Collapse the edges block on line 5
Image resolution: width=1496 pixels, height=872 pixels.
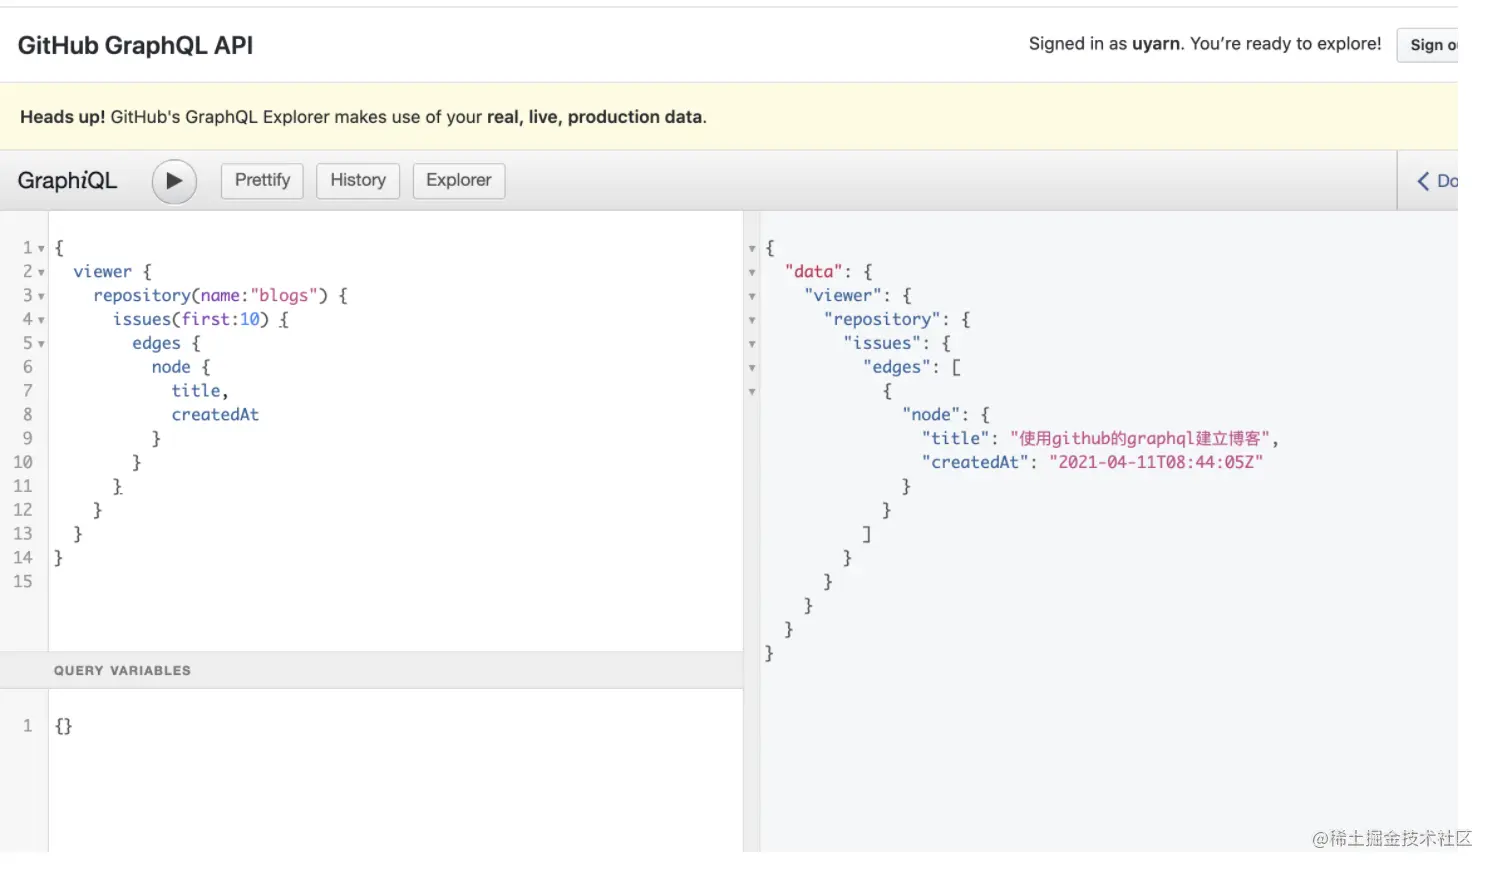pos(41,344)
